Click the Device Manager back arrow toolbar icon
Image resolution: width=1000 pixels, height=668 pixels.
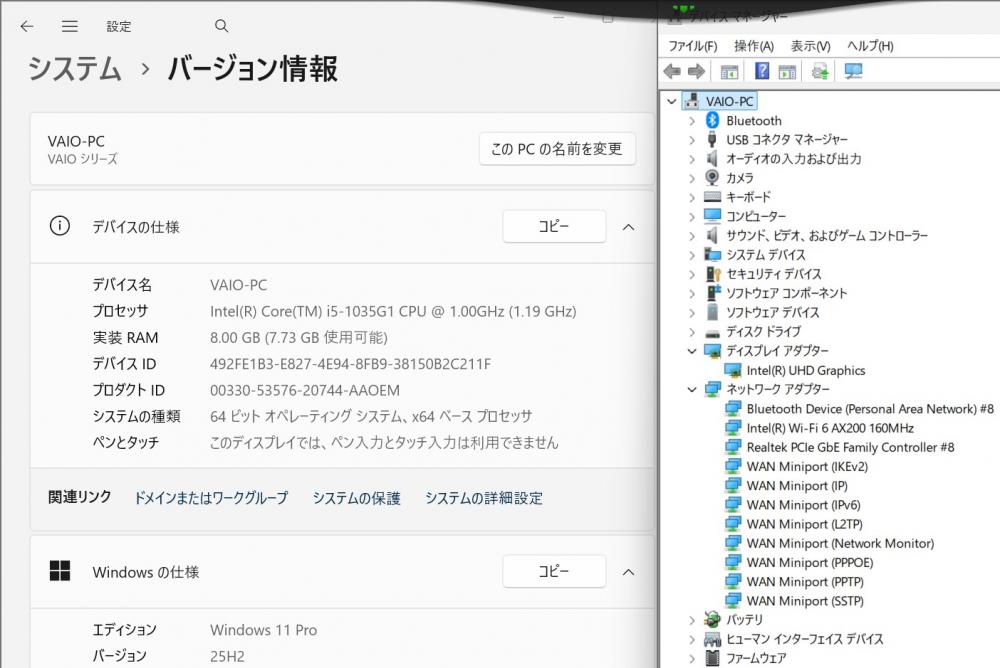[x=672, y=71]
